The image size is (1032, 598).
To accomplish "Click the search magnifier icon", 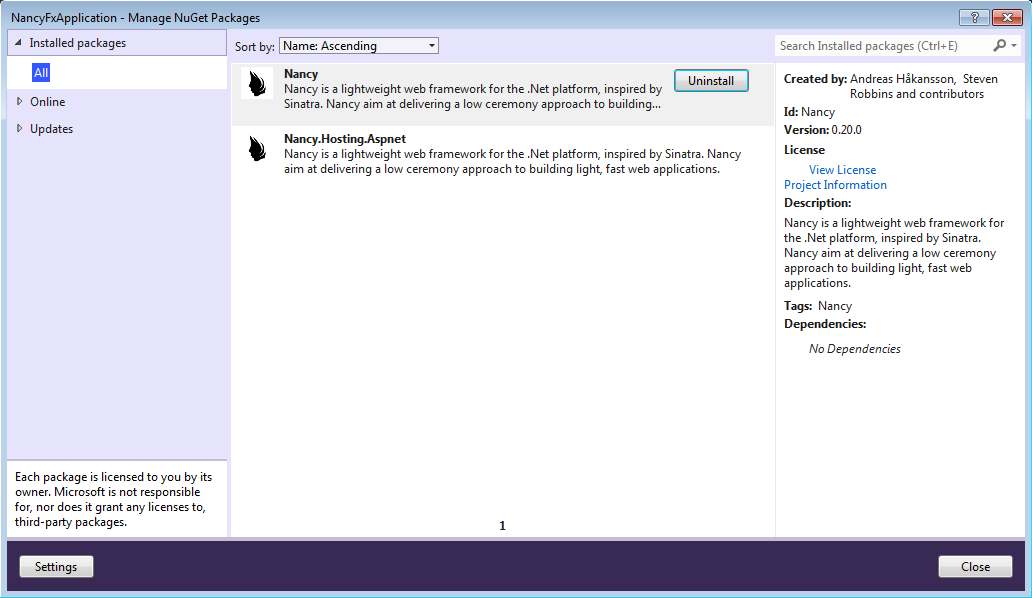I will 999,45.
